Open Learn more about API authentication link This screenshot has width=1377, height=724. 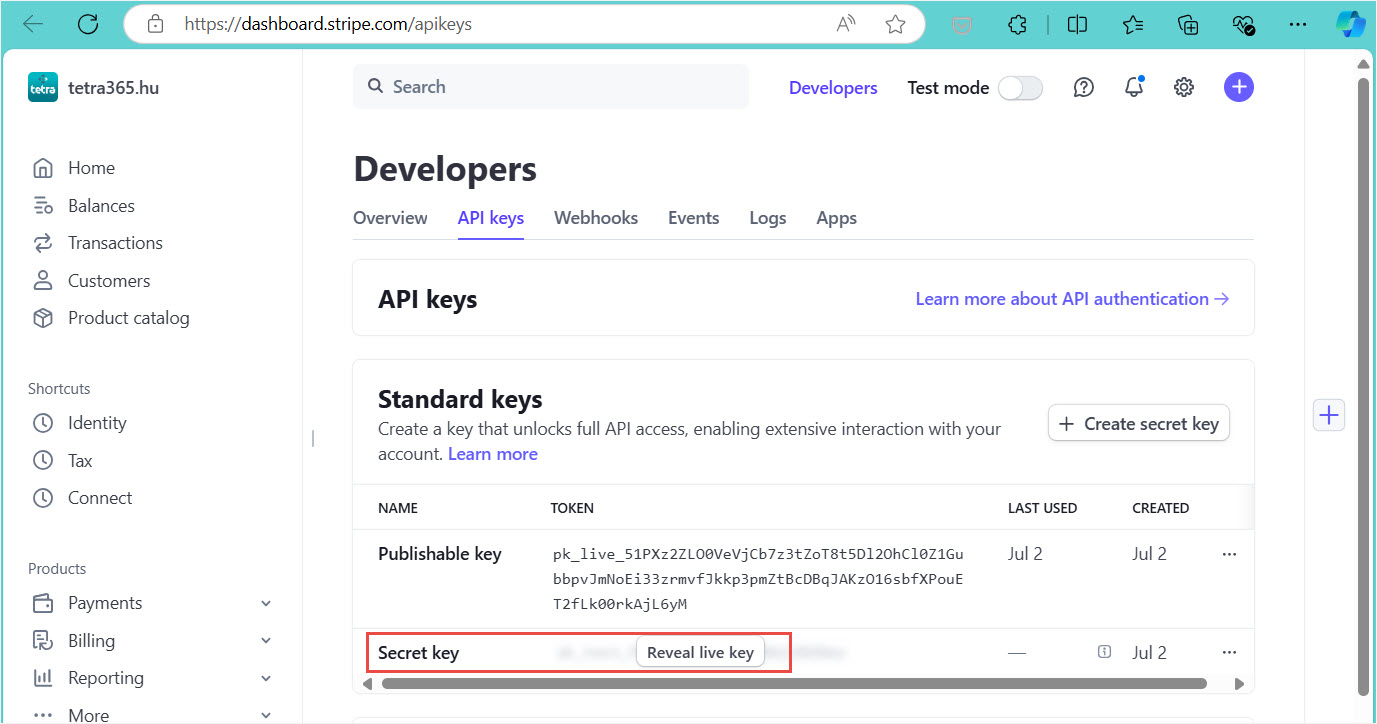[x=1072, y=299]
